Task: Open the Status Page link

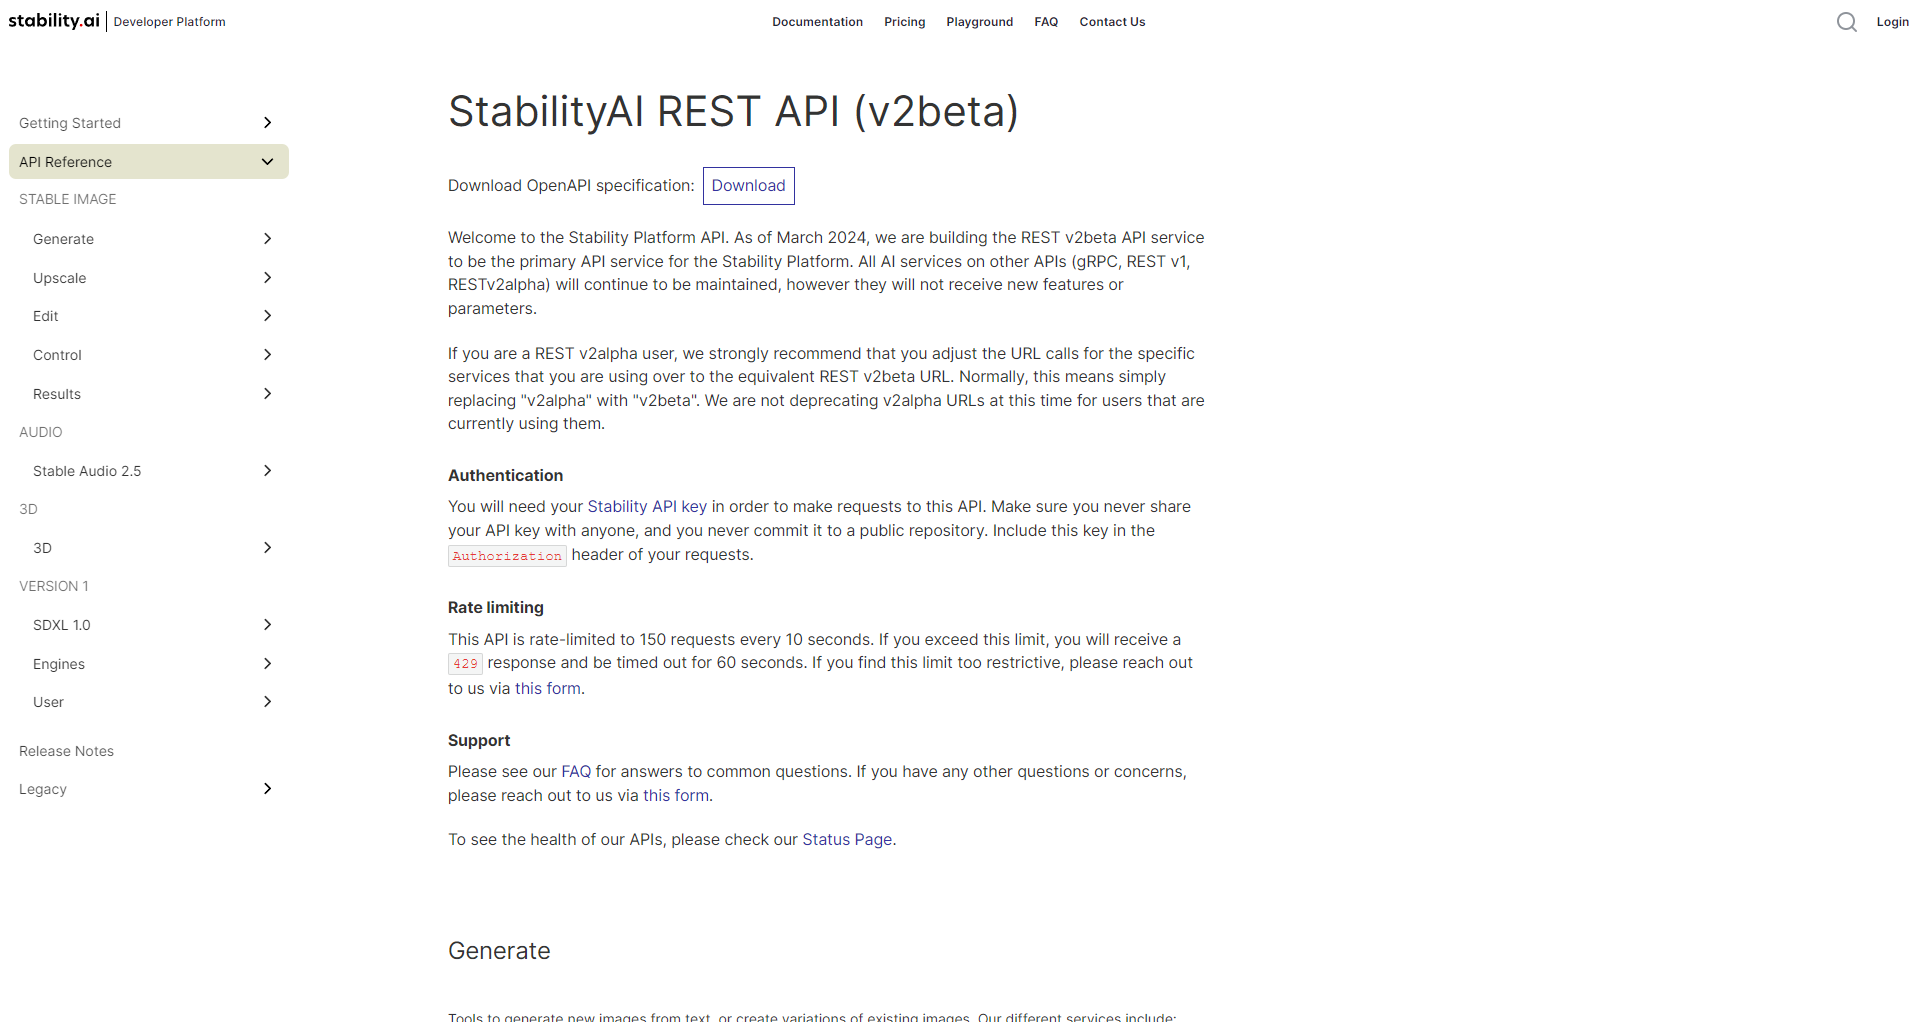Action: click(846, 839)
